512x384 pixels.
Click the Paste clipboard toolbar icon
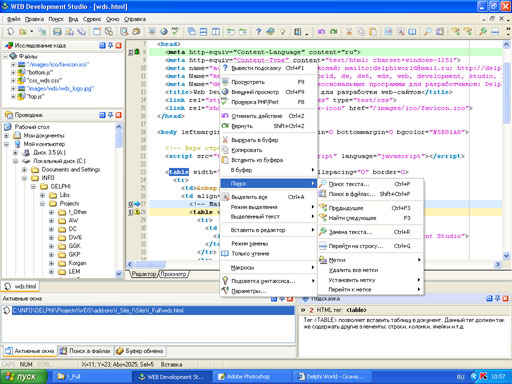tap(373, 32)
